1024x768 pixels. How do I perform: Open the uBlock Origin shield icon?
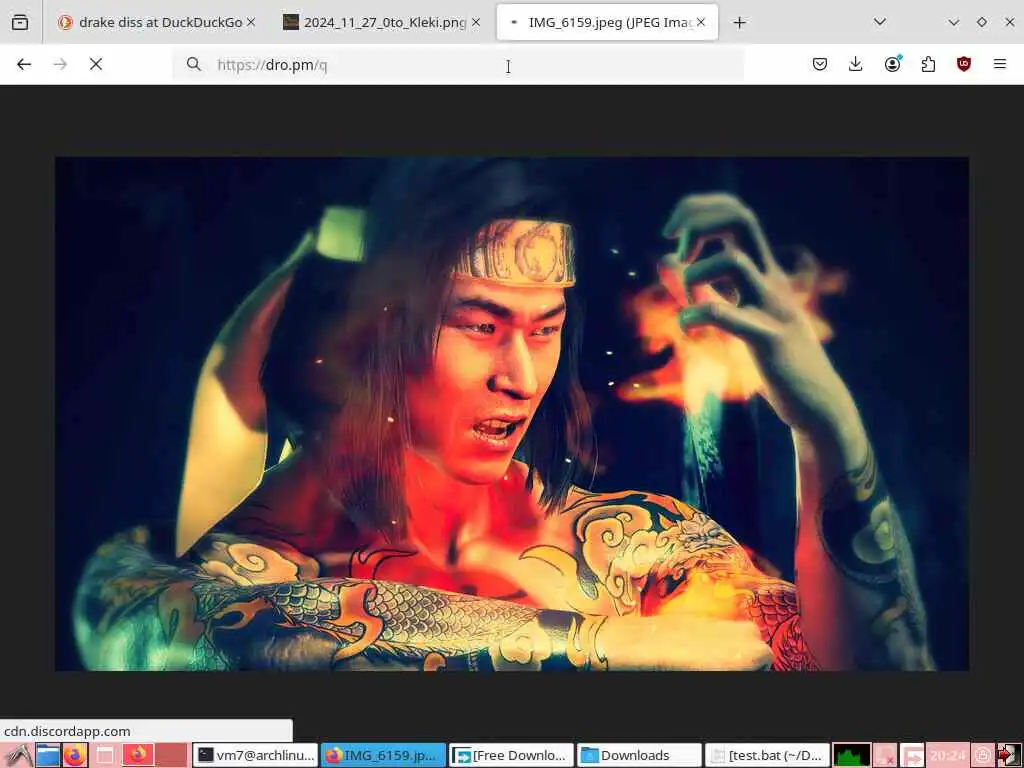[964, 64]
